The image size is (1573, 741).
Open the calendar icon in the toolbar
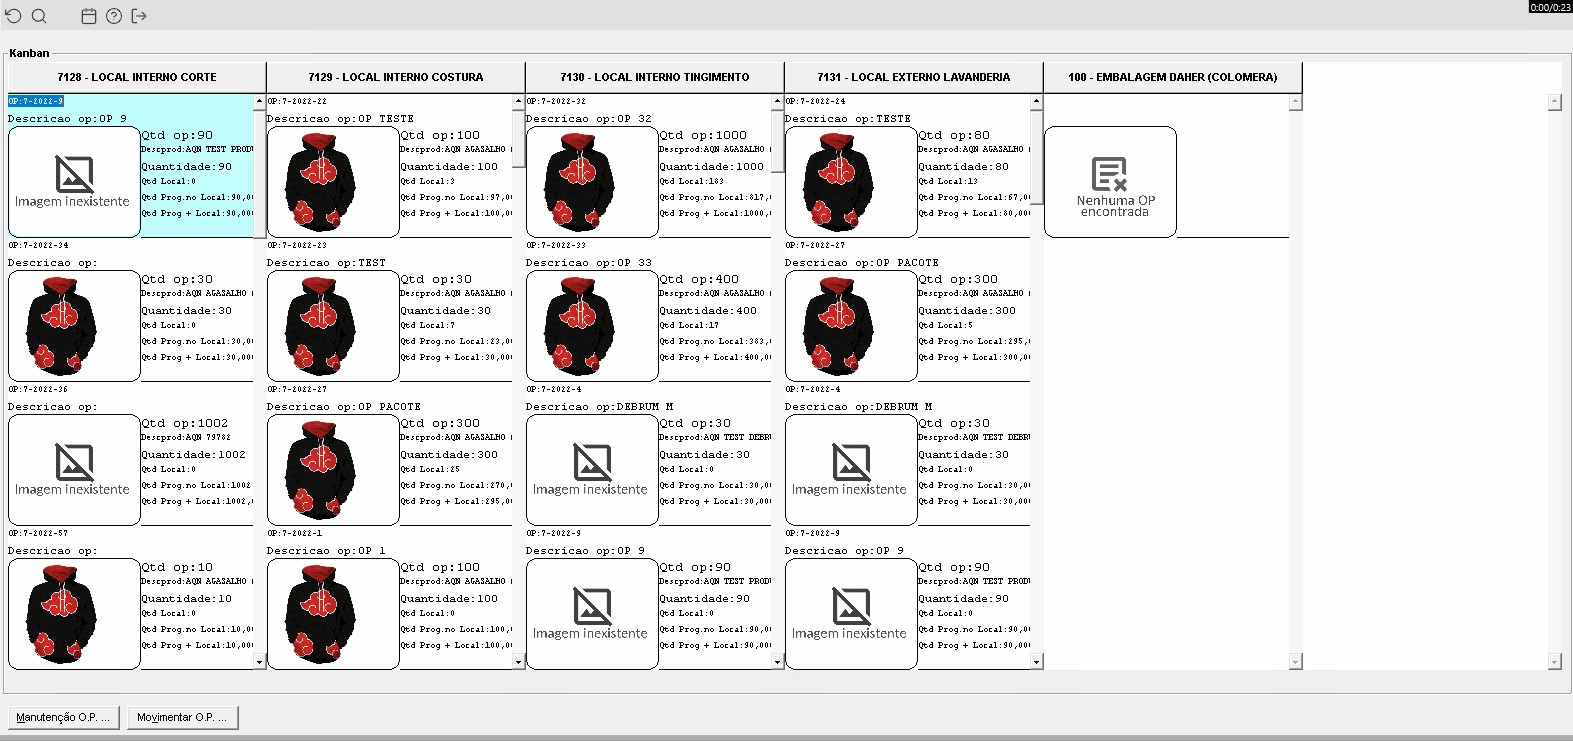pos(89,16)
